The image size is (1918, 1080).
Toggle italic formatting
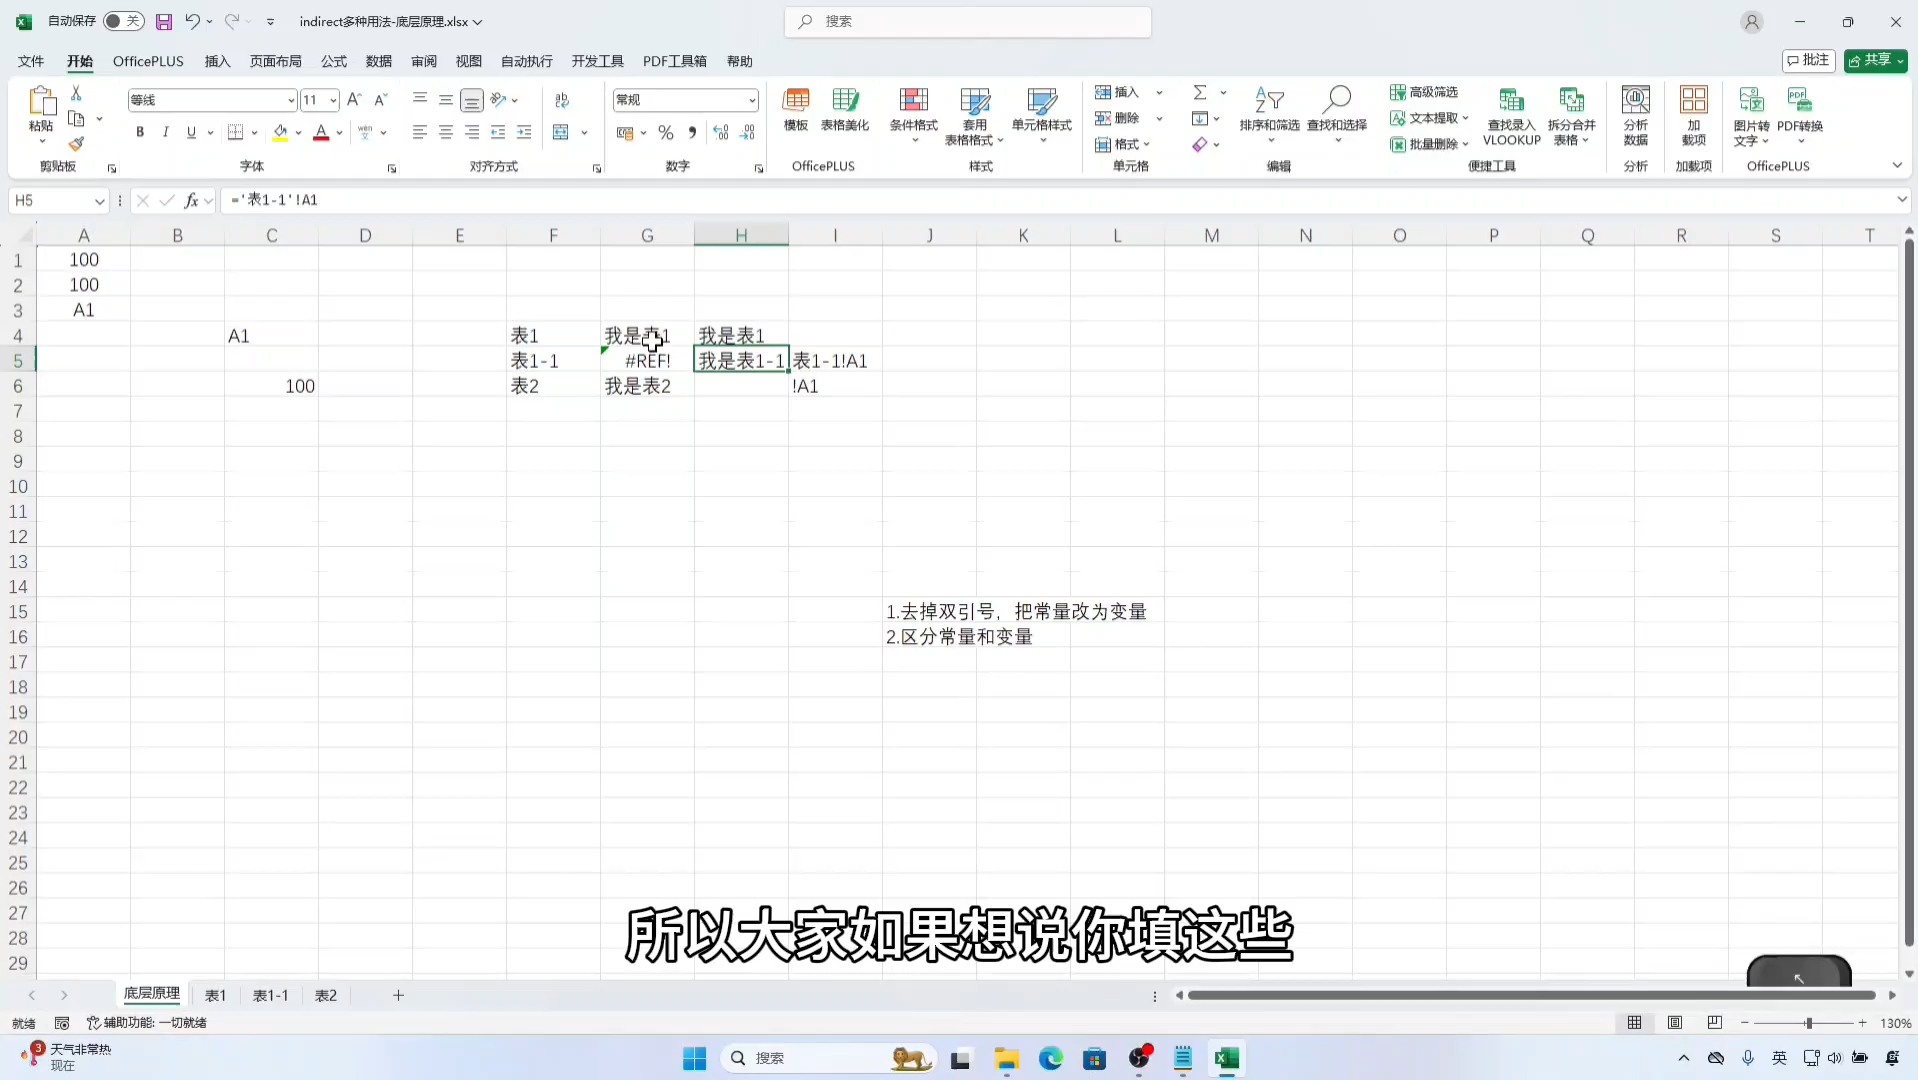[x=165, y=131]
